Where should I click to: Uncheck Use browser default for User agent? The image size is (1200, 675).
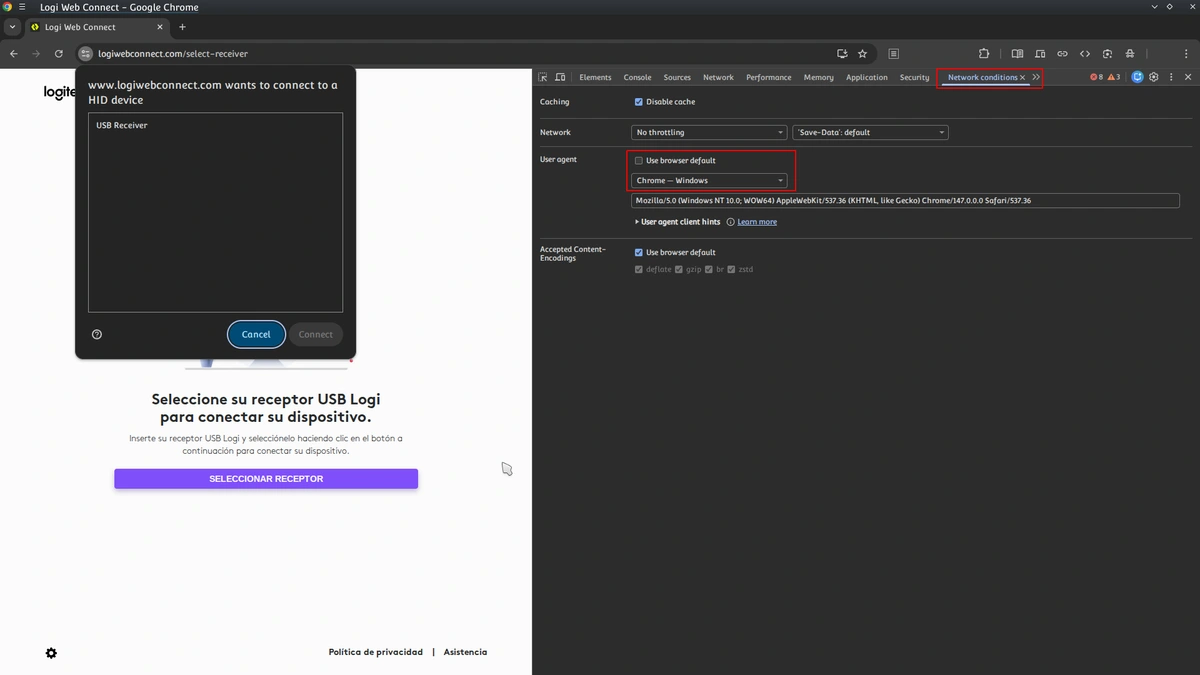[x=638, y=160]
